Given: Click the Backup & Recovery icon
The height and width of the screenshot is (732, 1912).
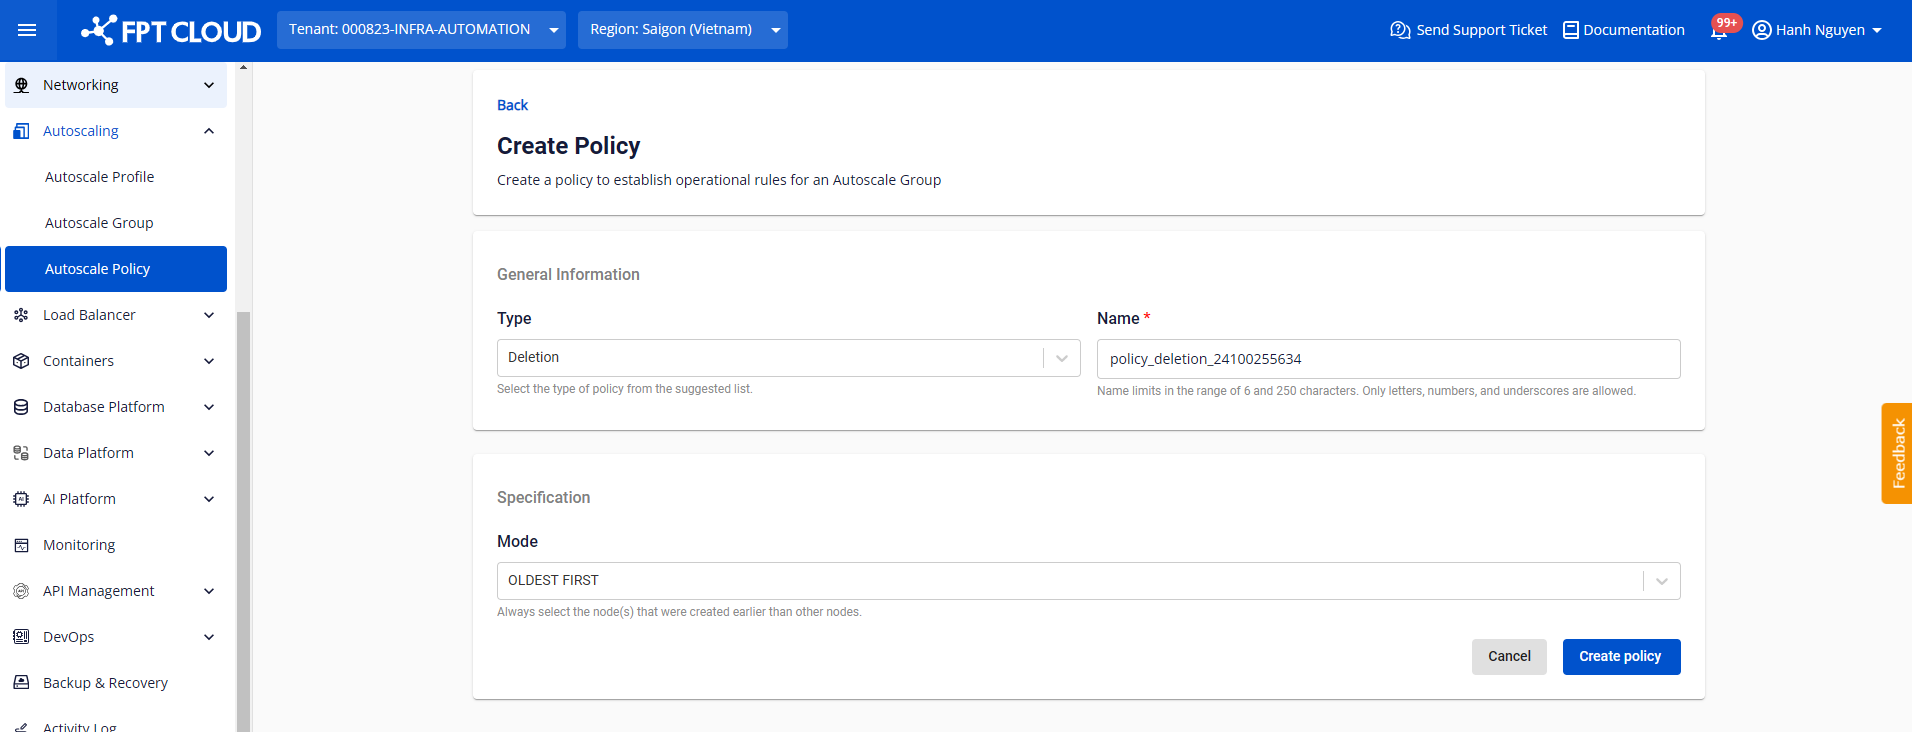Looking at the screenshot, I should pos(21,683).
